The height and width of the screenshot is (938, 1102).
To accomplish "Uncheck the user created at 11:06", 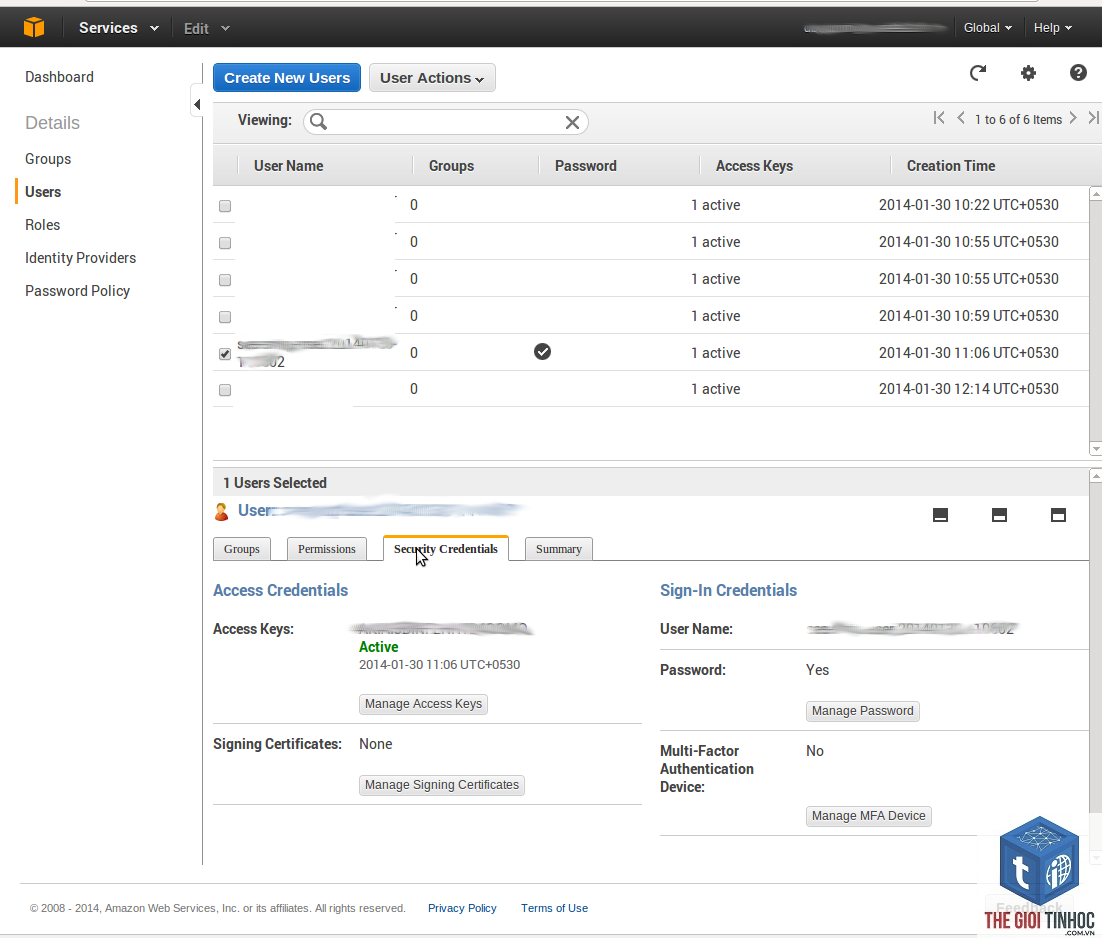I will (x=225, y=353).
